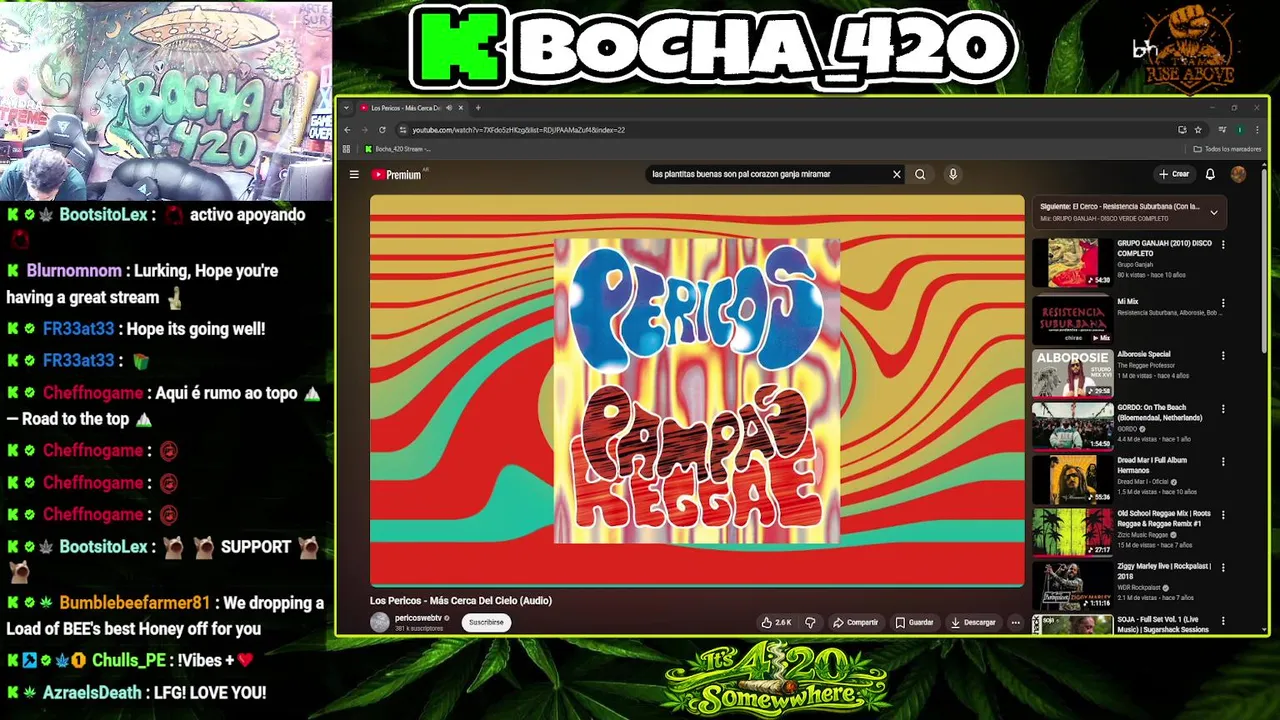The width and height of the screenshot is (1280, 720).
Task: Click The Reggae Professor channel name
Action: click(x=1147, y=365)
